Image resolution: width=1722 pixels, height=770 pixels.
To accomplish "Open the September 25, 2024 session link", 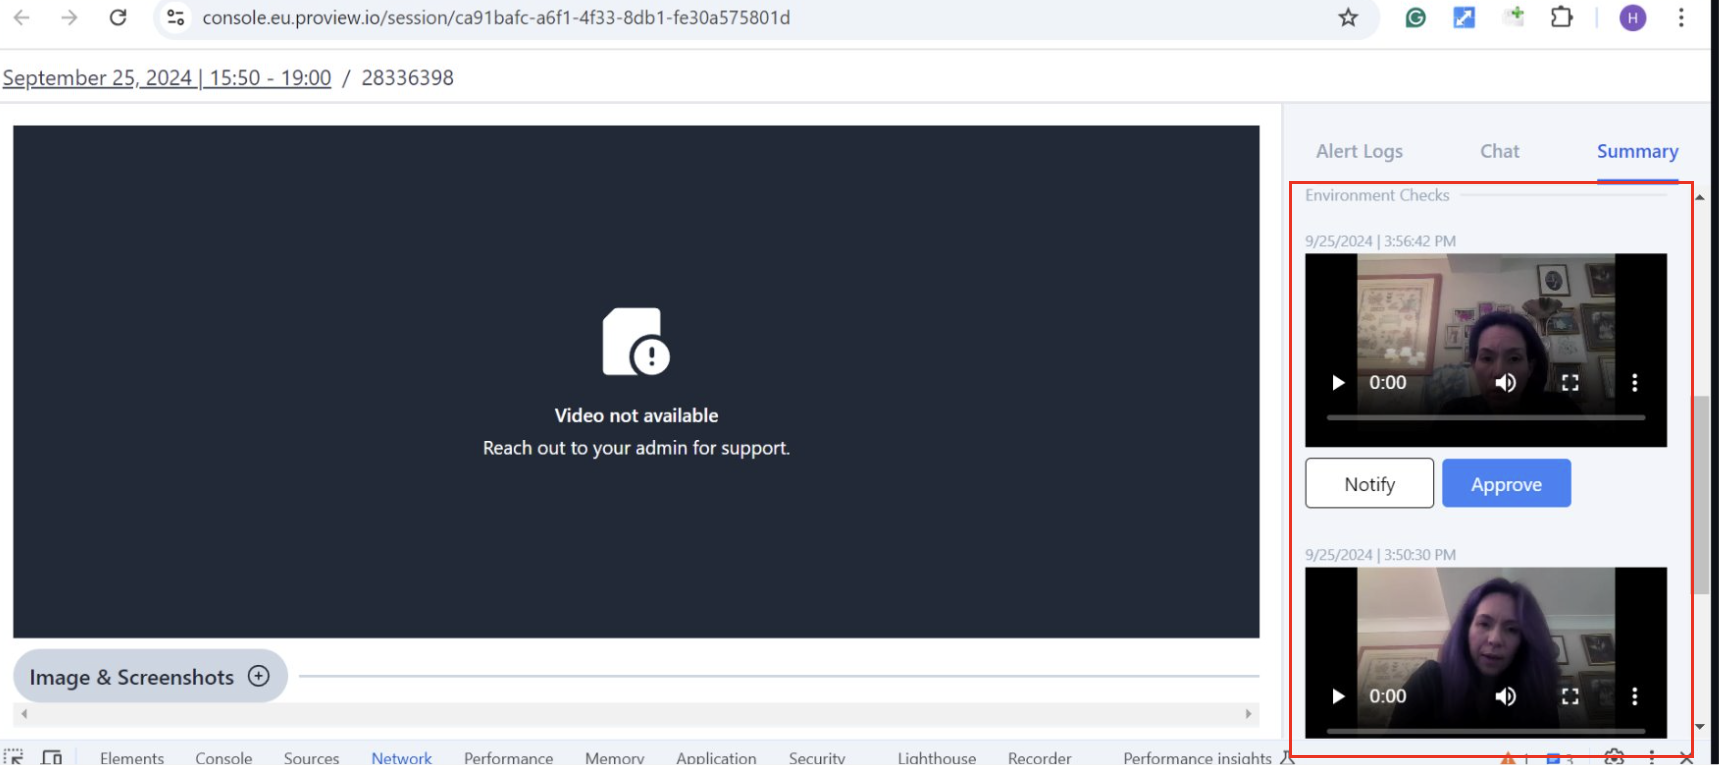I will (x=167, y=78).
